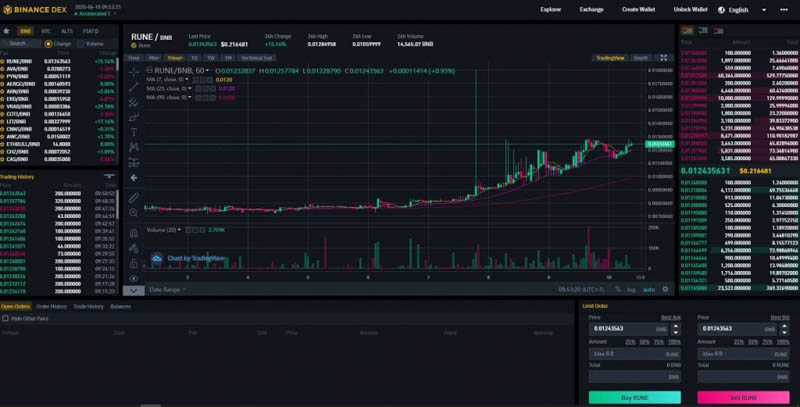The image size is (800, 407).
Task: Switch to ALTS market tab
Action: [67, 31]
